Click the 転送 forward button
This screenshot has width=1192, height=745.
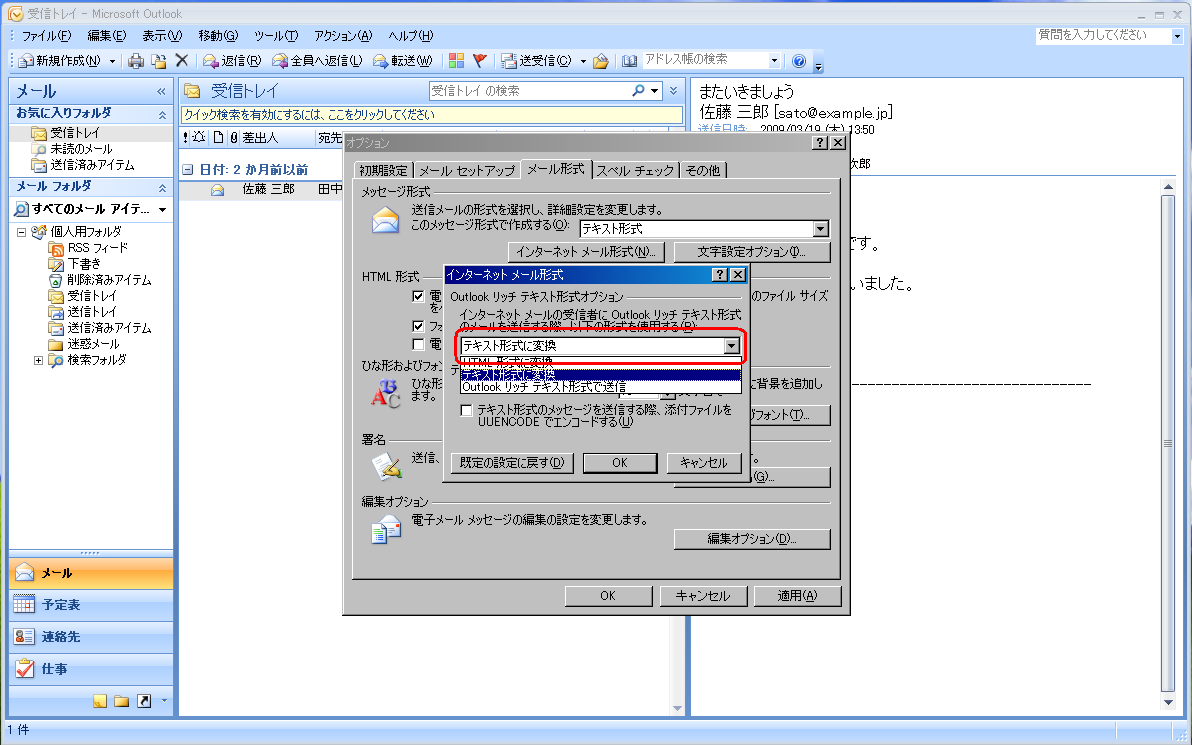(402, 61)
